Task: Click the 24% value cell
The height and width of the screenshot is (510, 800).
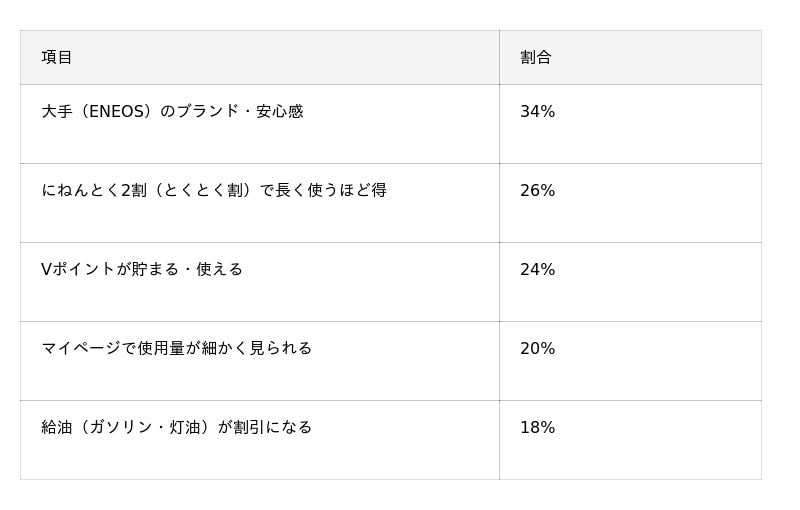Action: 537,270
